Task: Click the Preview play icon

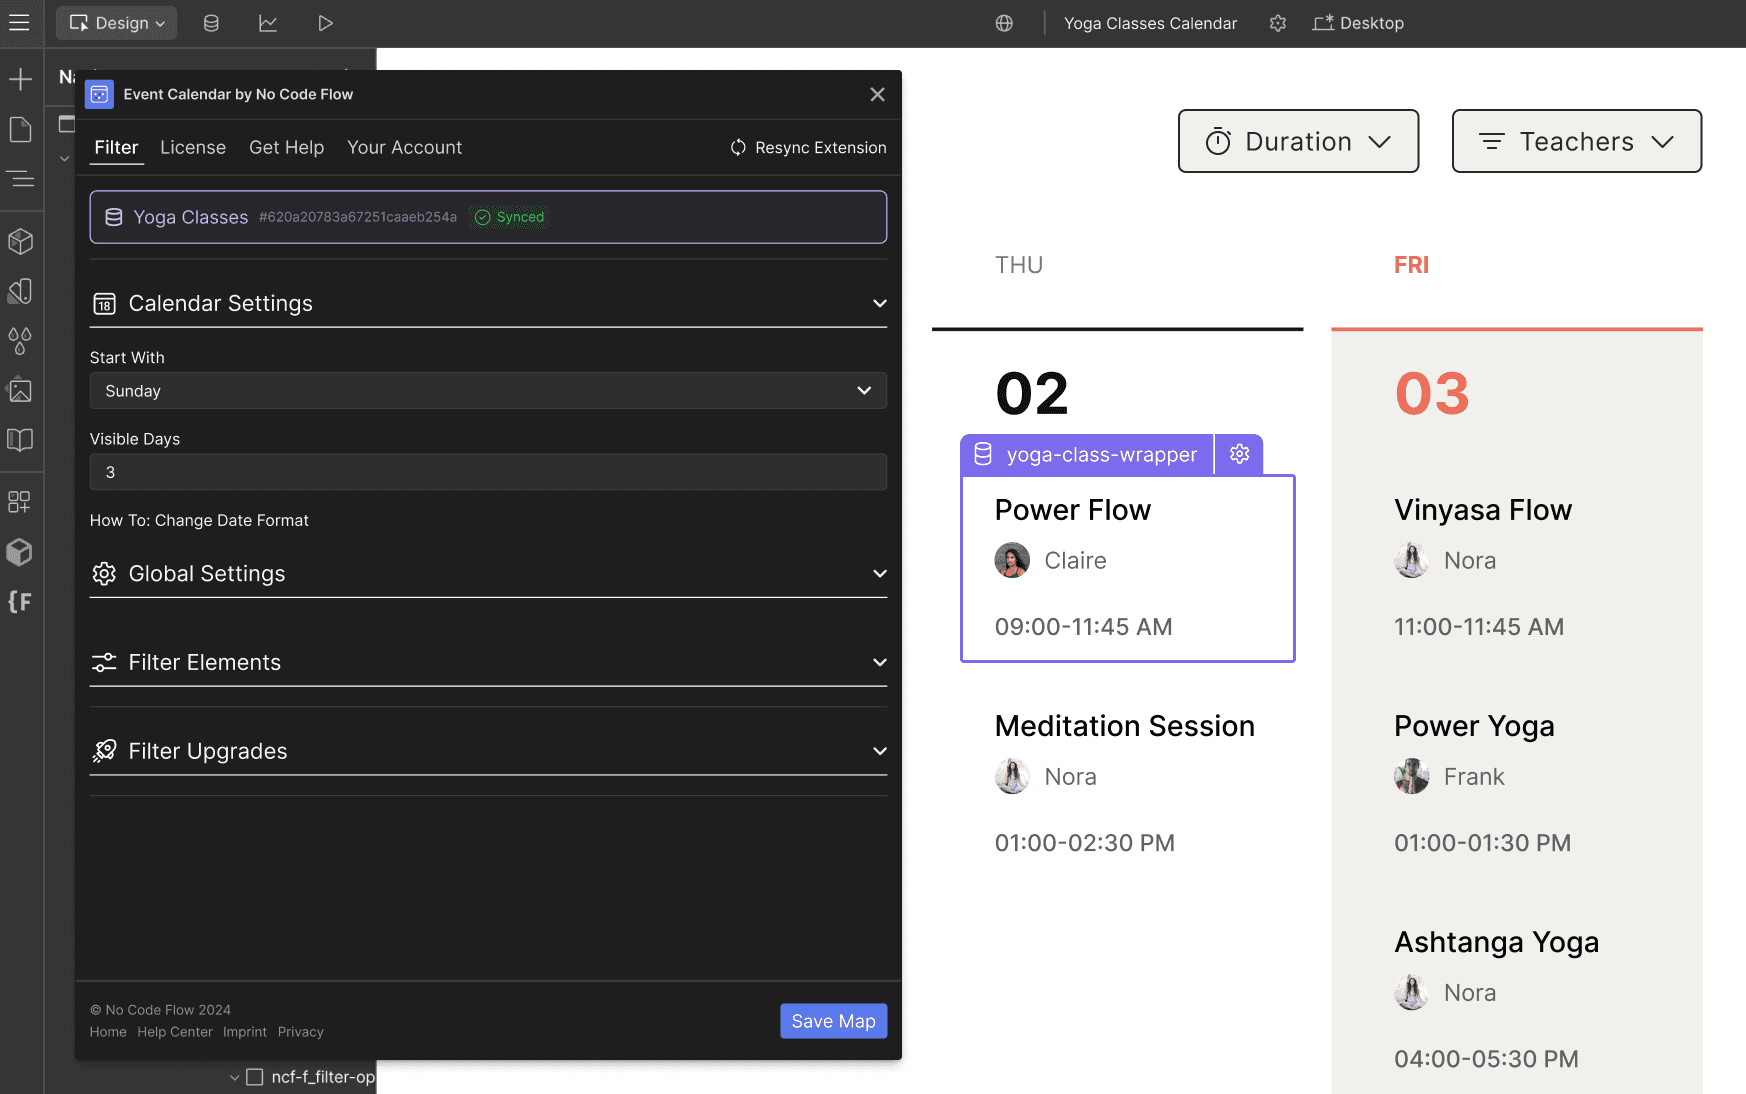Action: click(x=325, y=23)
